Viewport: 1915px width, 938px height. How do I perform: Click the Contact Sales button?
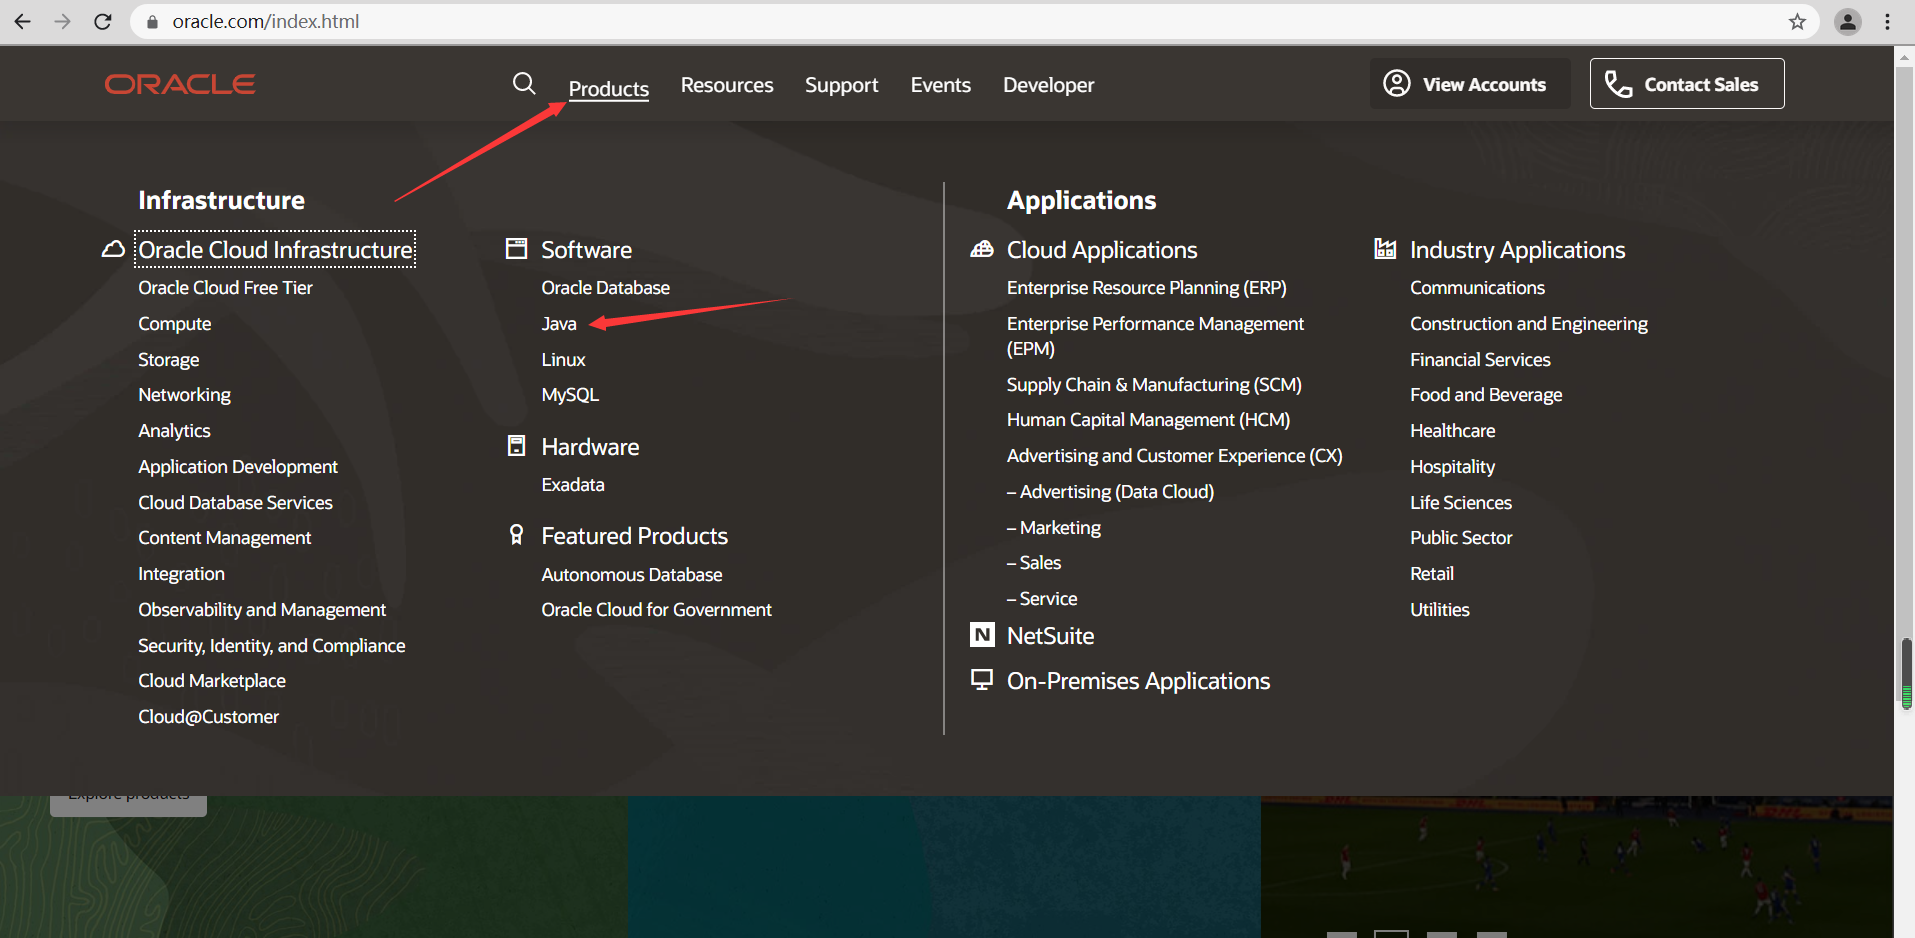(x=1687, y=83)
